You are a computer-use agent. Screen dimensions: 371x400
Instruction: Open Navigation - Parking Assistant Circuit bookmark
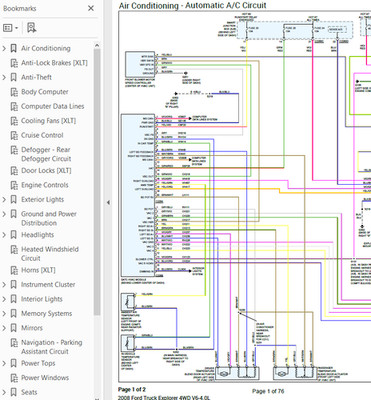pyautogui.click(x=52, y=347)
